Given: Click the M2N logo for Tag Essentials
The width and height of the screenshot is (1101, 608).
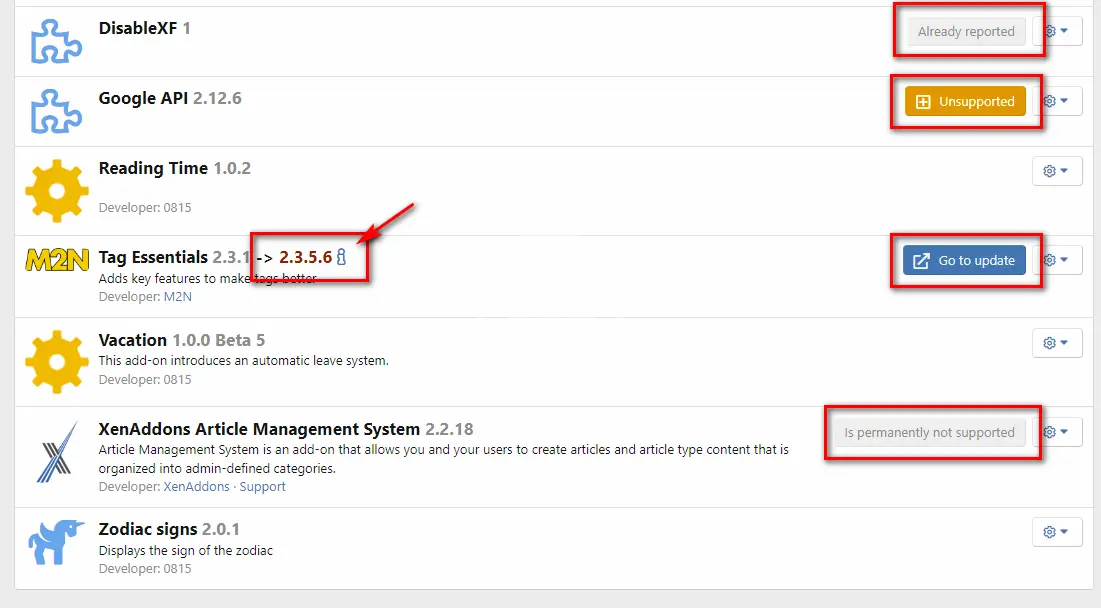Looking at the screenshot, I should pyautogui.click(x=56, y=260).
